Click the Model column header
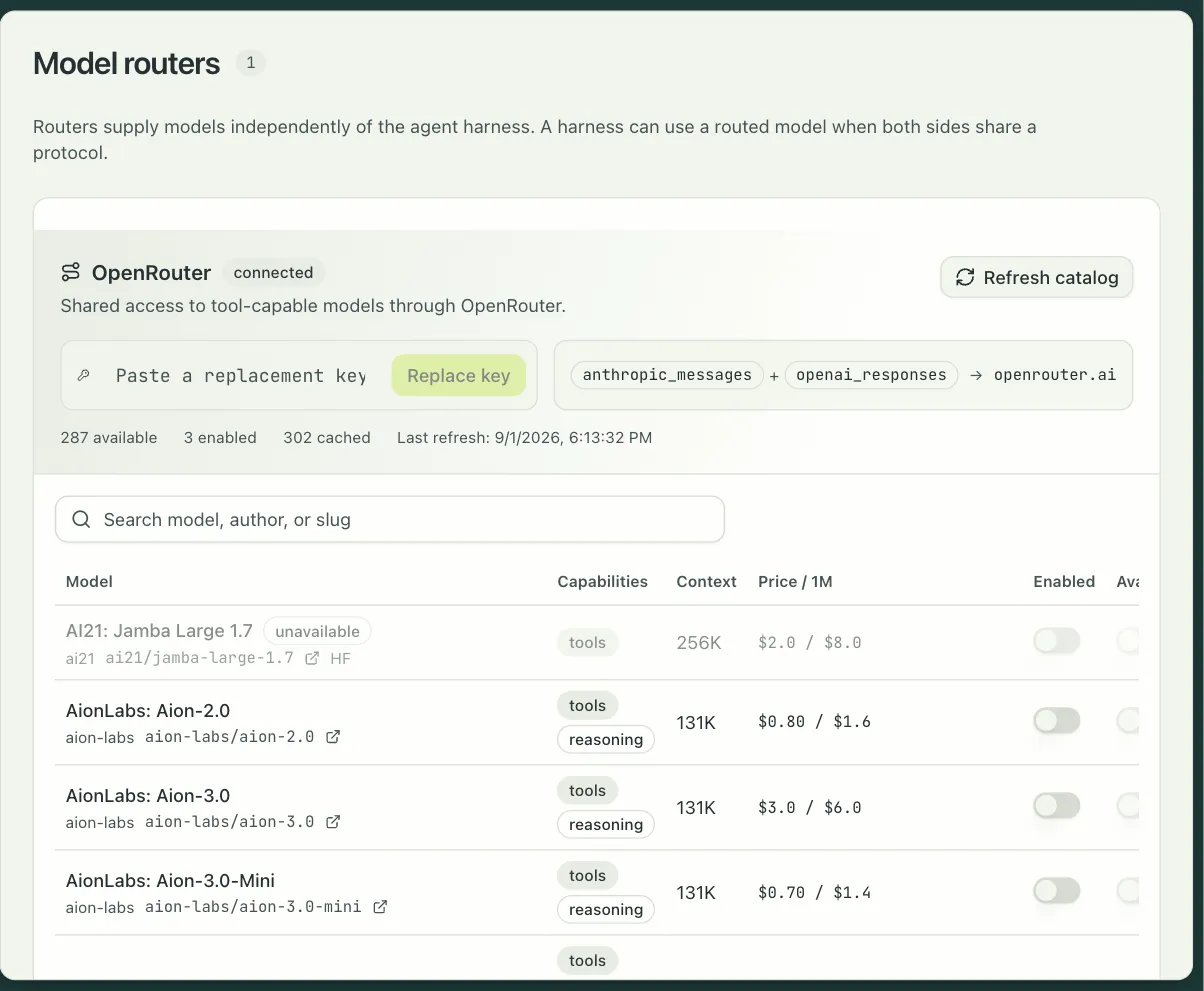The width and height of the screenshot is (1204, 991). (89, 581)
